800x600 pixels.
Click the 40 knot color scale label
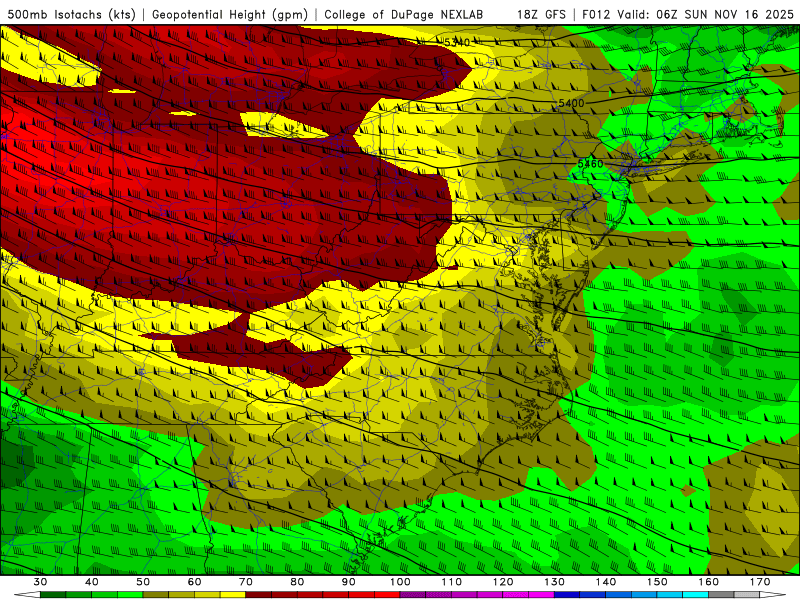tap(92, 582)
